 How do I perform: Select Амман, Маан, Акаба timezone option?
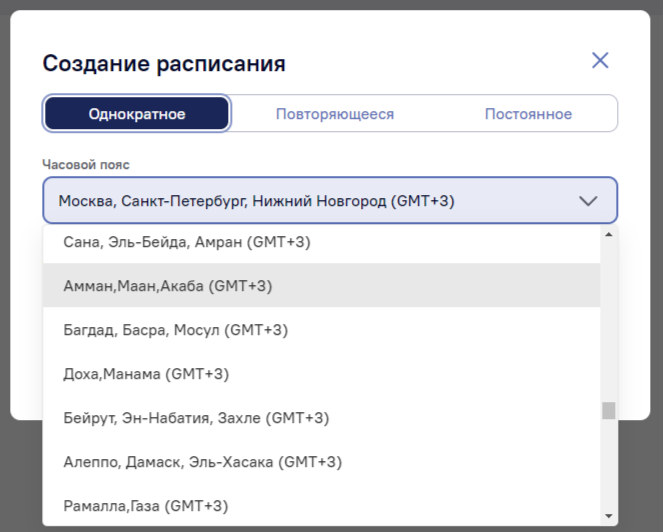click(x=167, y=286)
